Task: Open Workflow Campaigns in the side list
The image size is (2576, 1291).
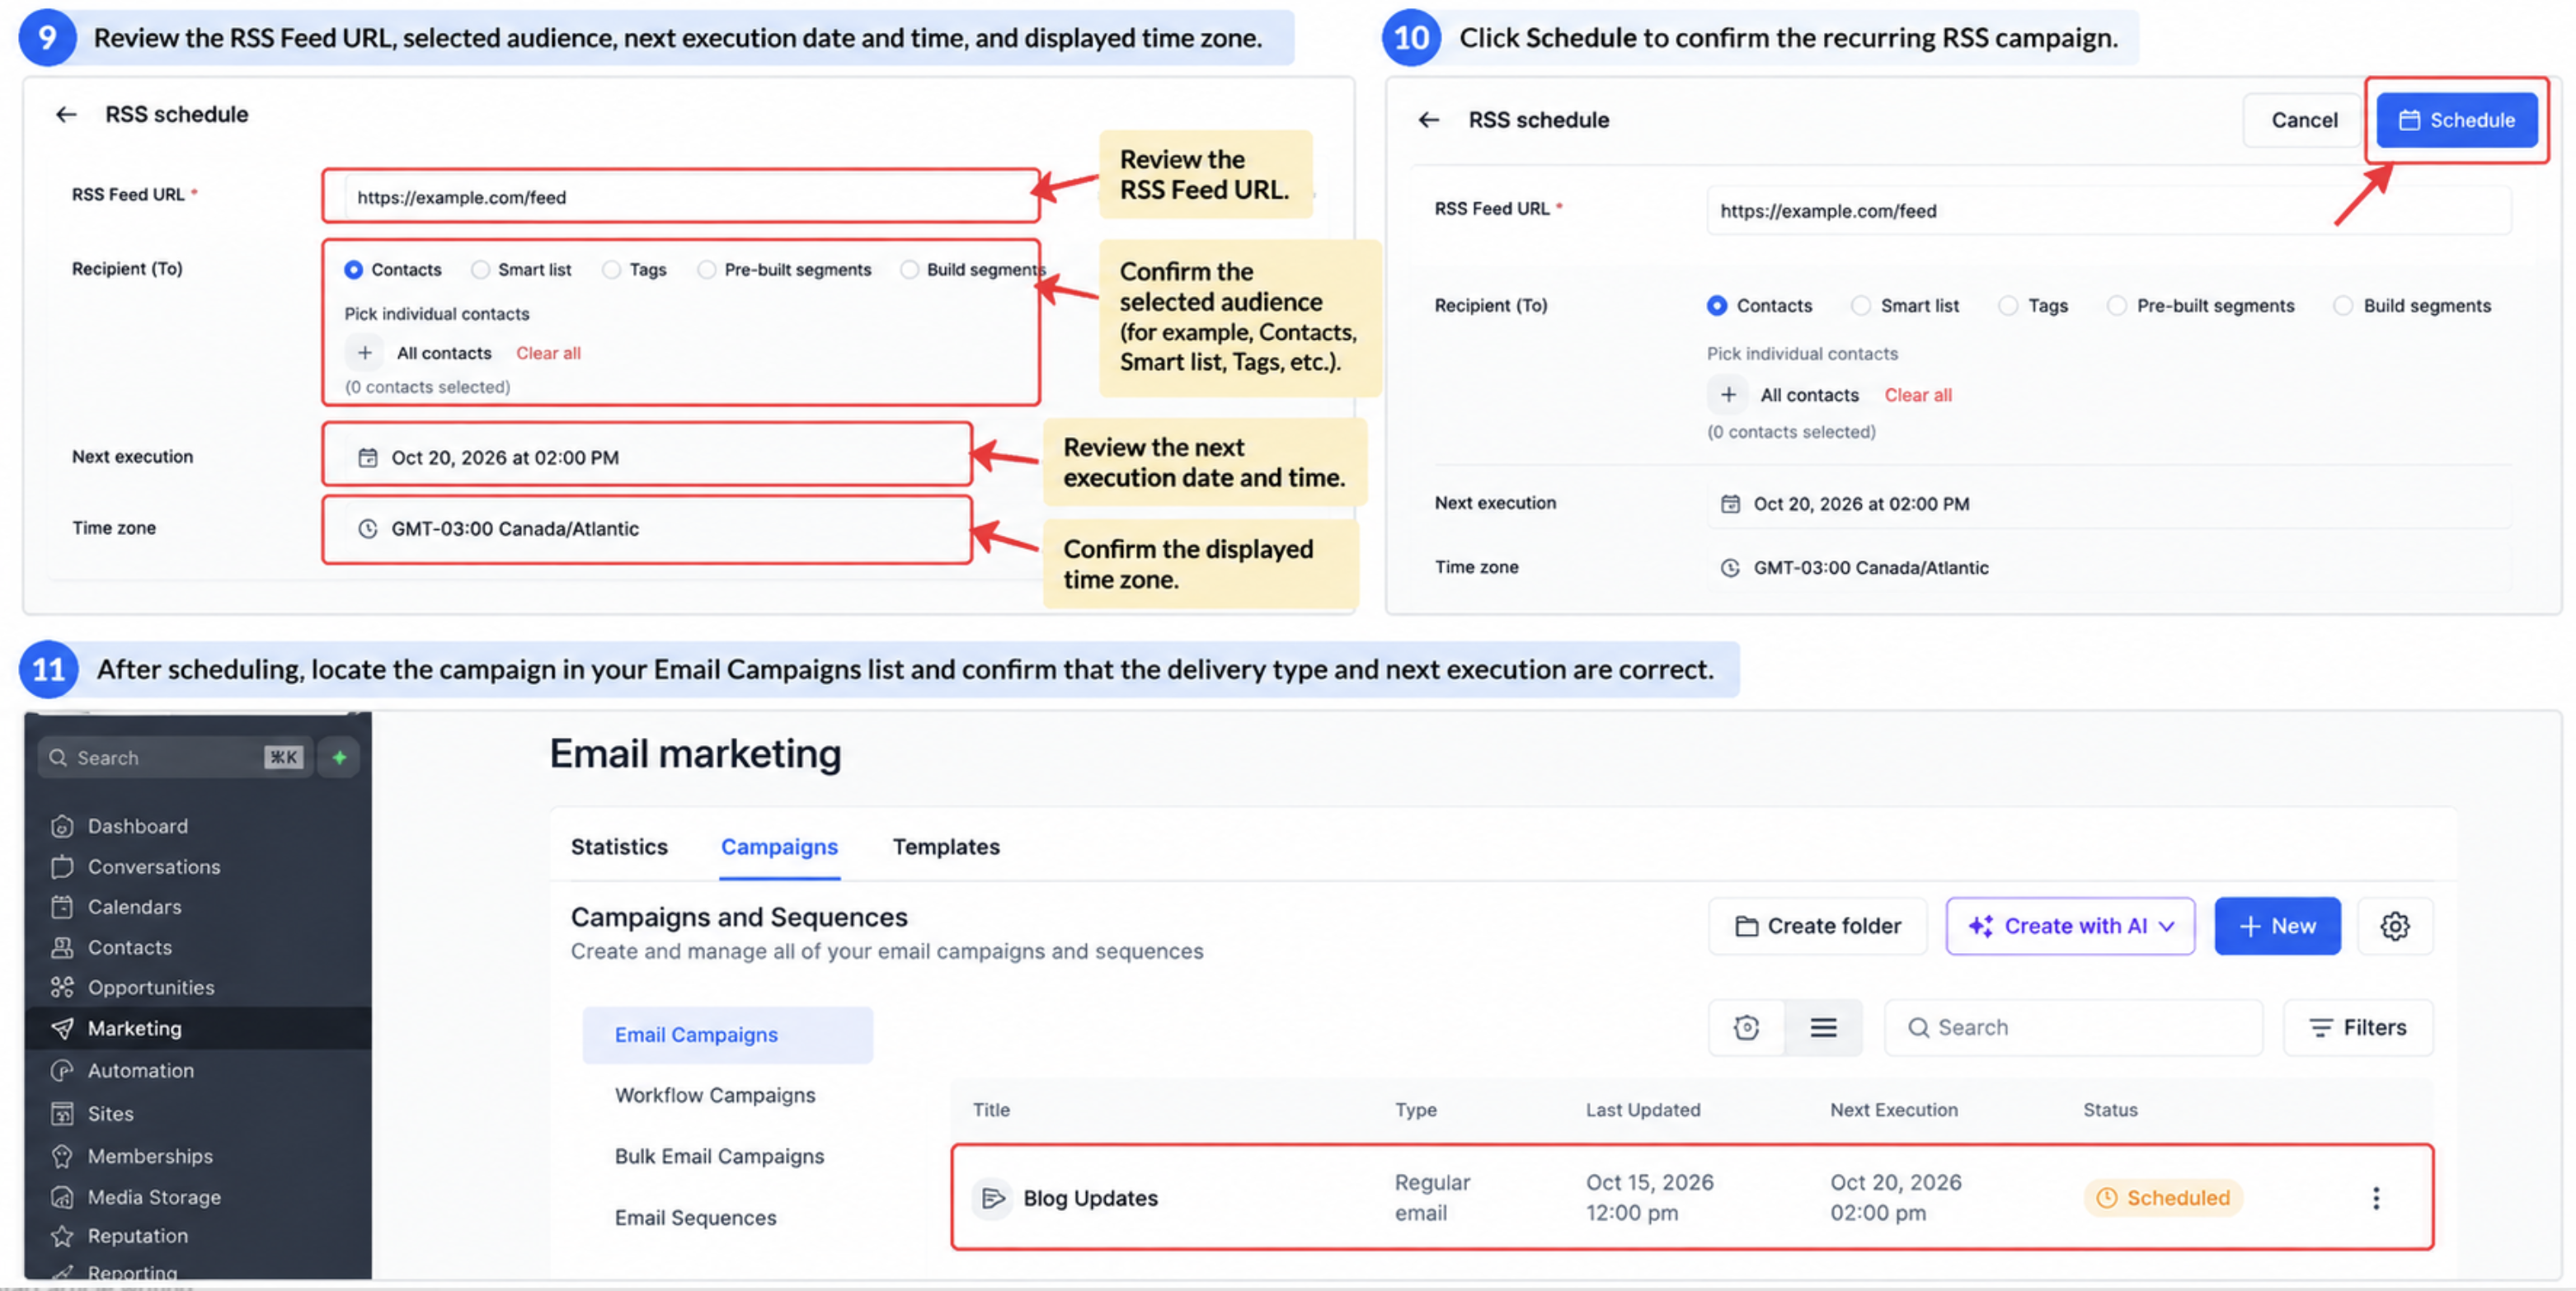Action: (x=714, y=1095)
